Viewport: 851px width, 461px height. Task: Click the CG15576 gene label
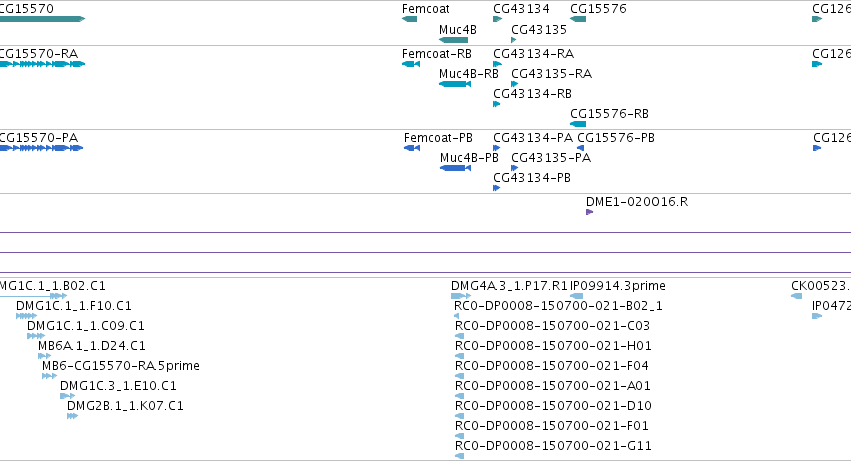(598, 9)
